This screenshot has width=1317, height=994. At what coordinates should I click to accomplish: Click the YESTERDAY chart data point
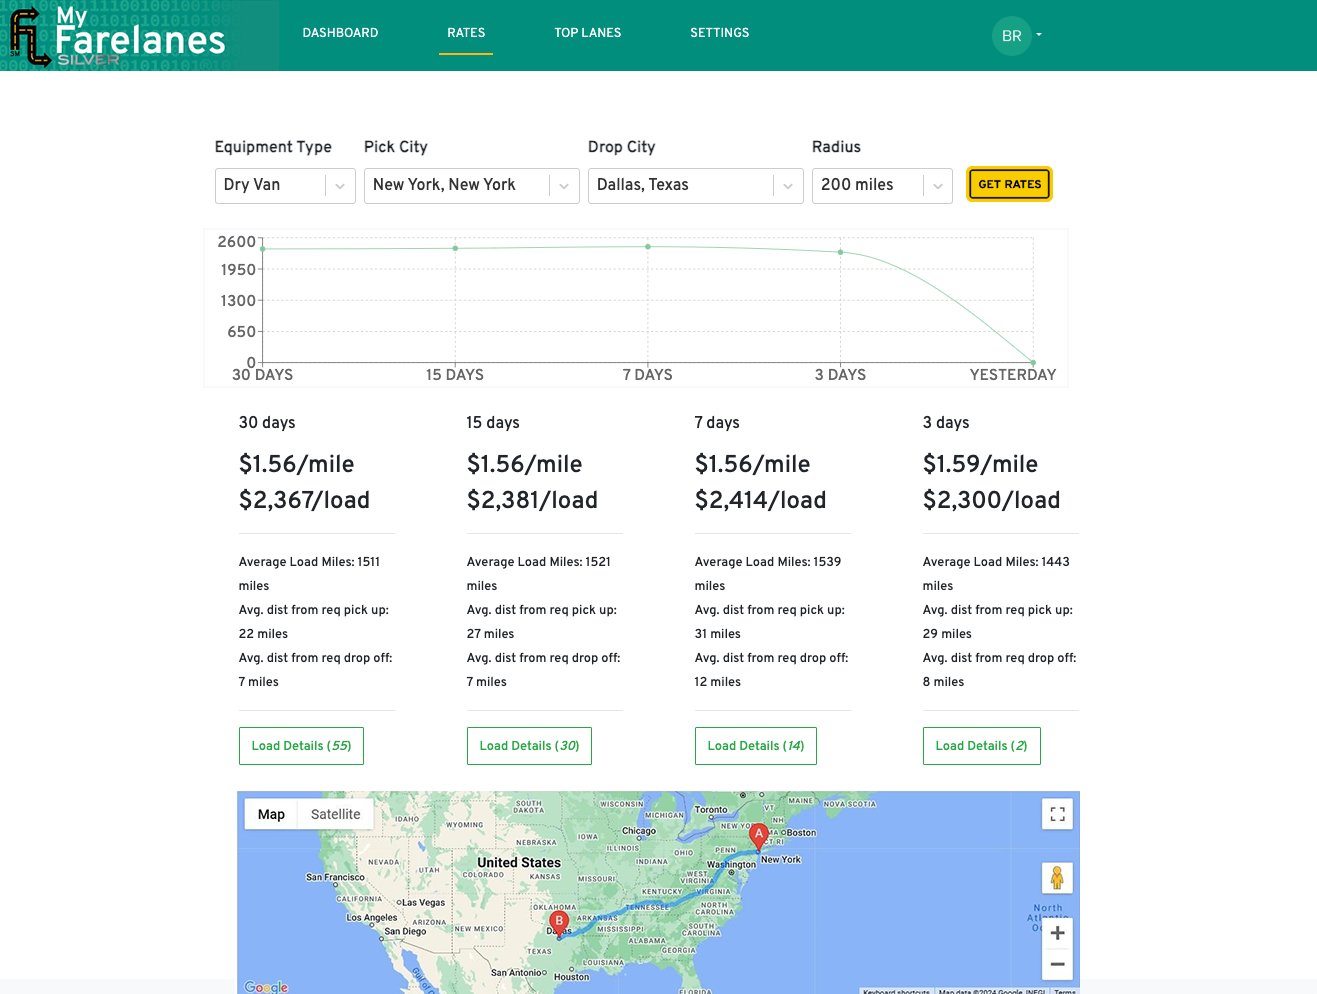1033,362
